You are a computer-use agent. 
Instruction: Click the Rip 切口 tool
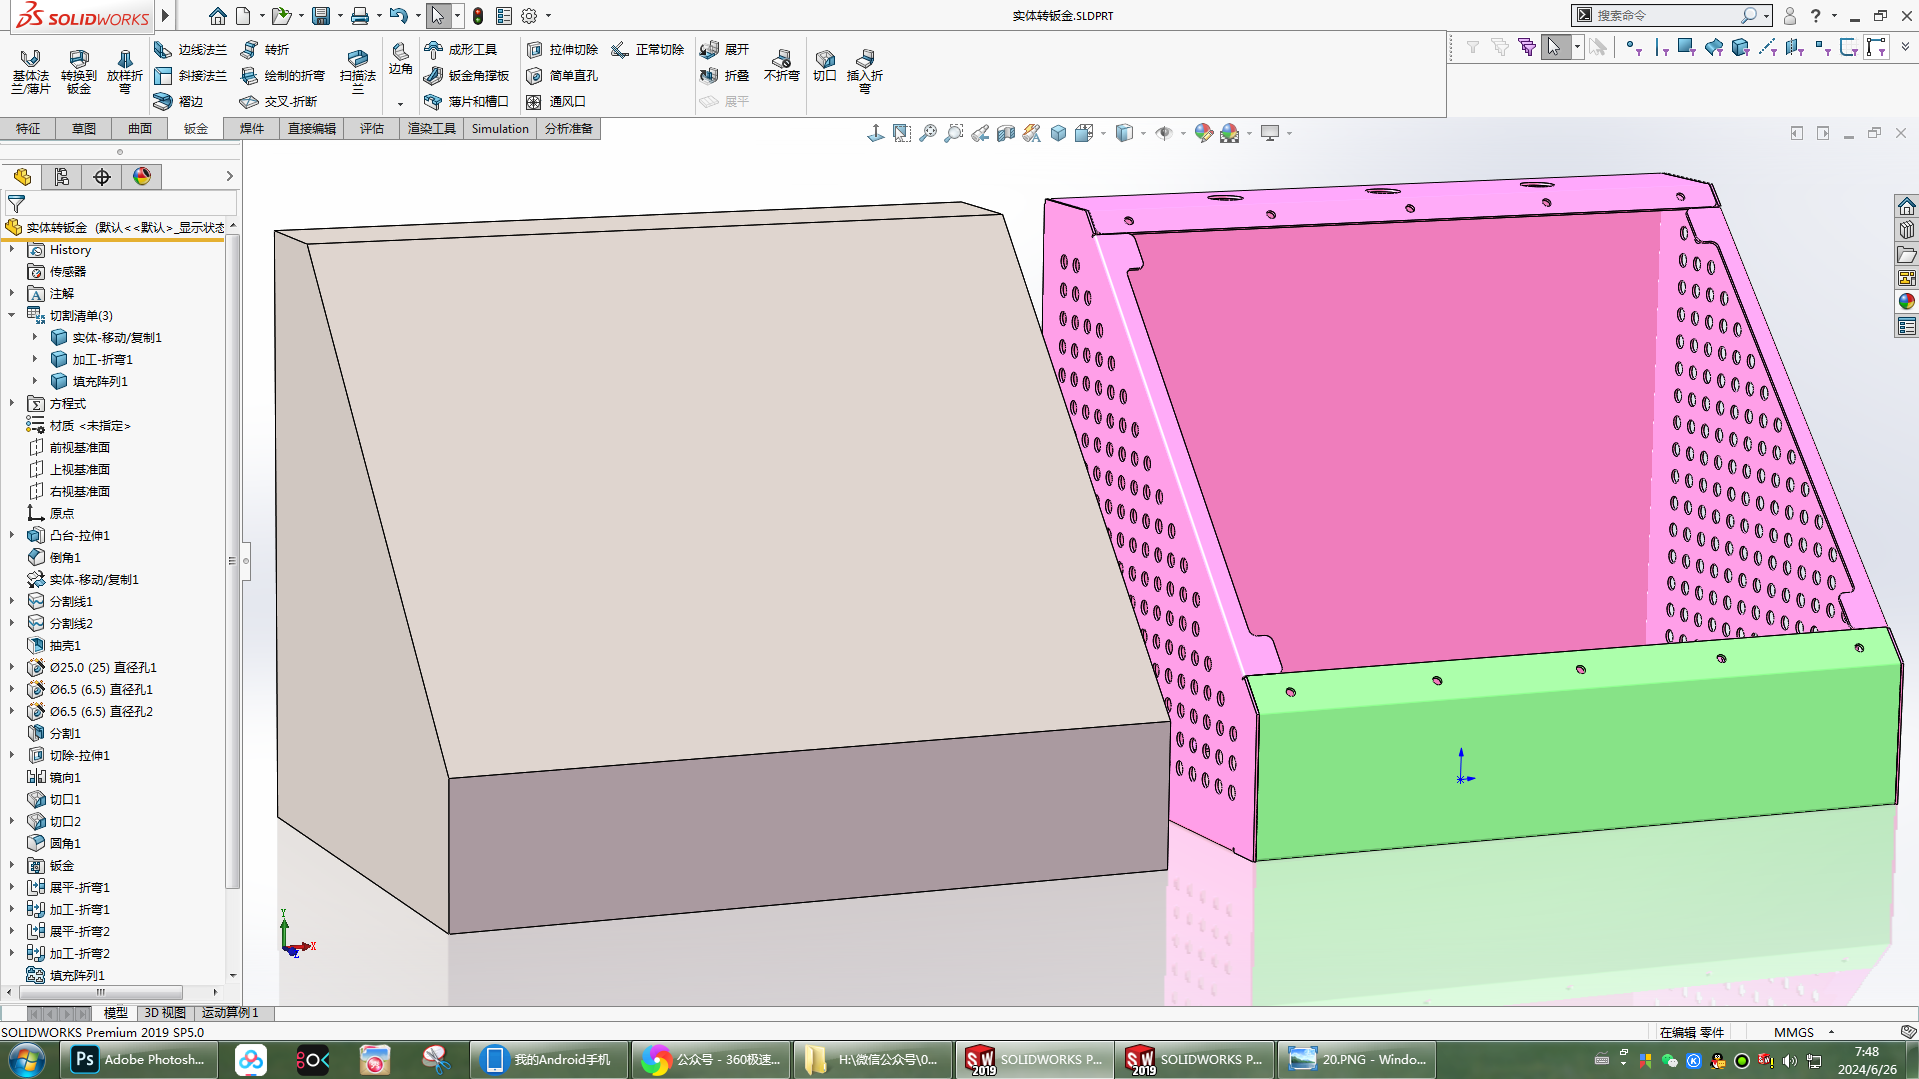click(825, 65)
